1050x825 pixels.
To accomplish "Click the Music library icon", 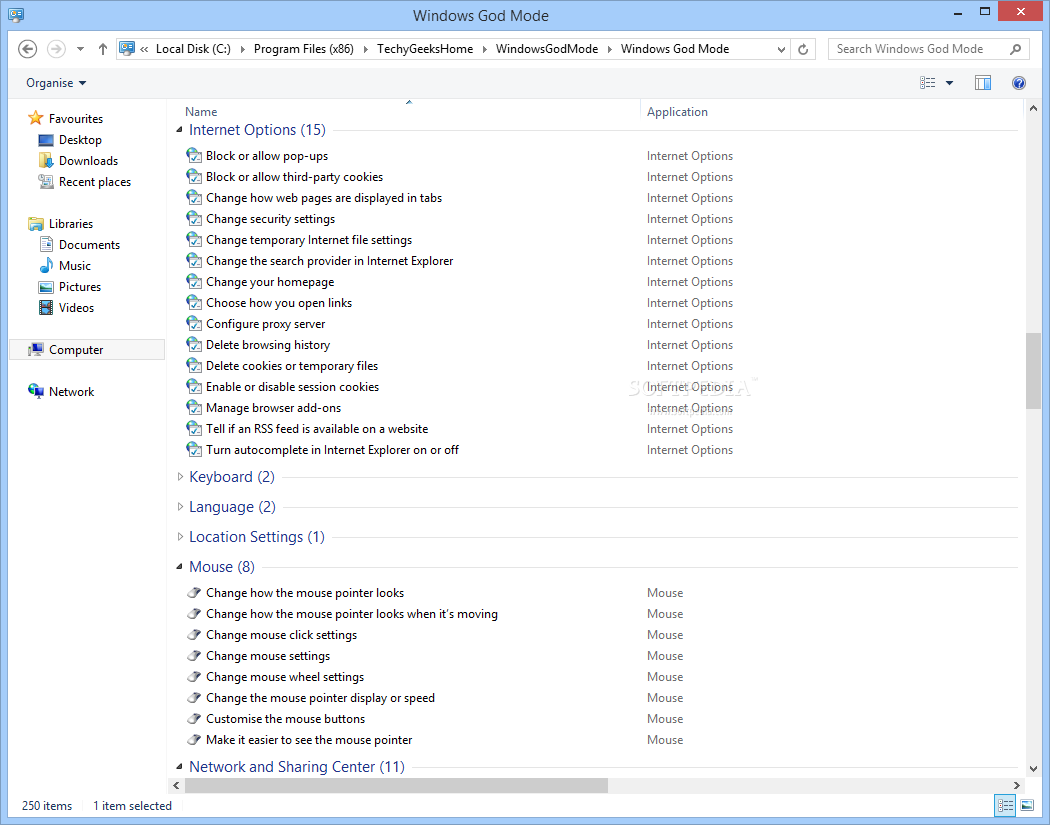I will 46,266.
